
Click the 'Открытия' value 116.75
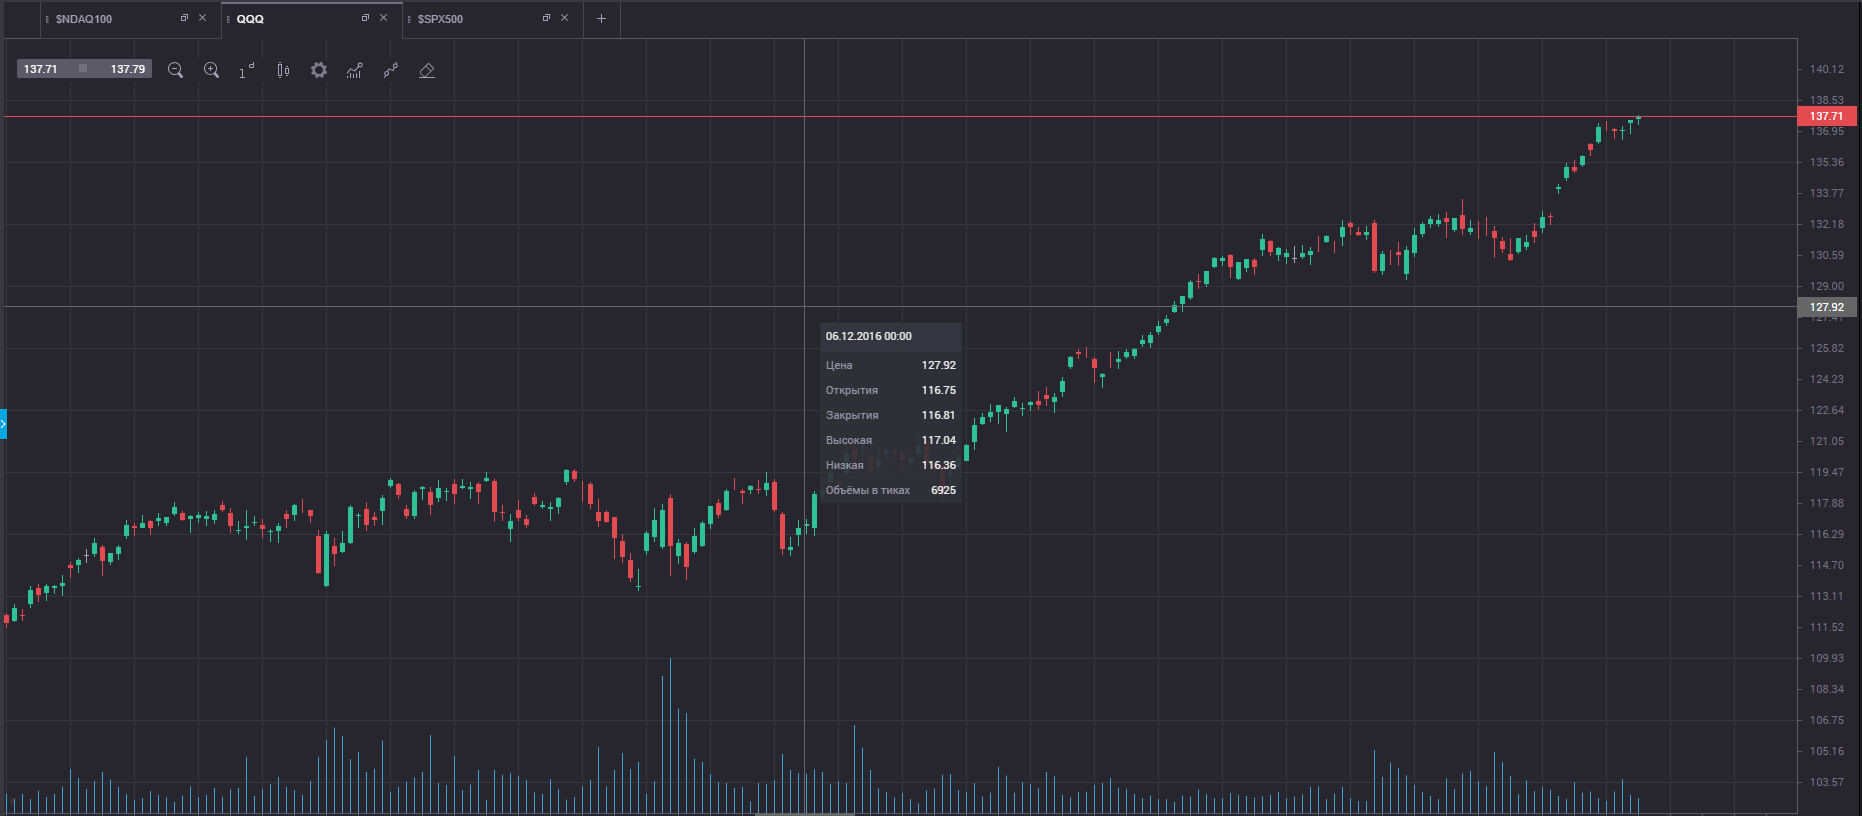click(939, 390)
